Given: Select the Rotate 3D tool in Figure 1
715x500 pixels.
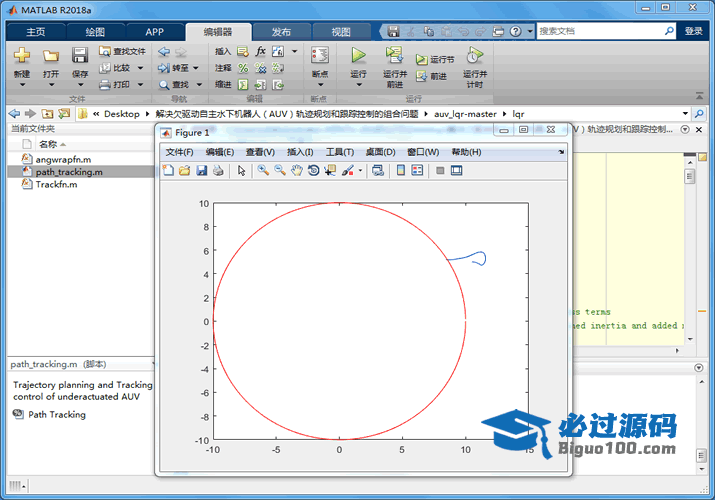Looking at the screenshot, I should coord(313,170).
